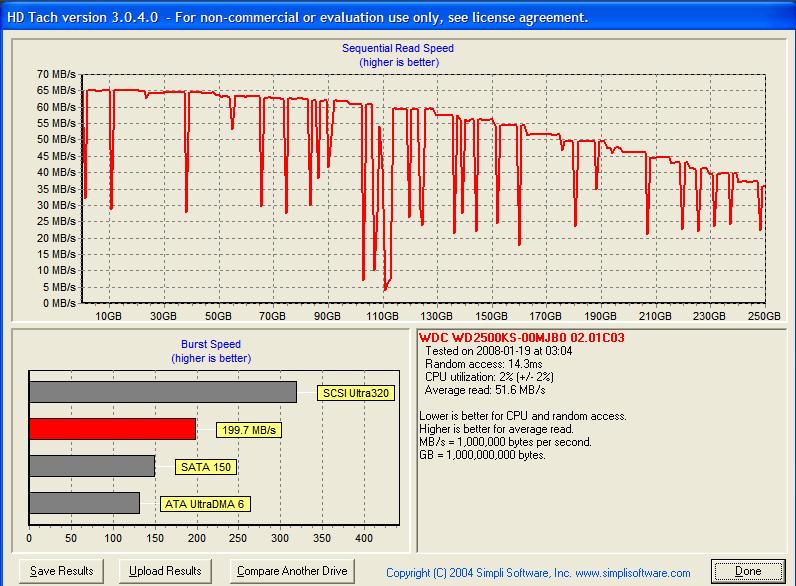Click the ATA UltraDMA 6 label
Screen dimensions: 796x586
coord(205,504)
